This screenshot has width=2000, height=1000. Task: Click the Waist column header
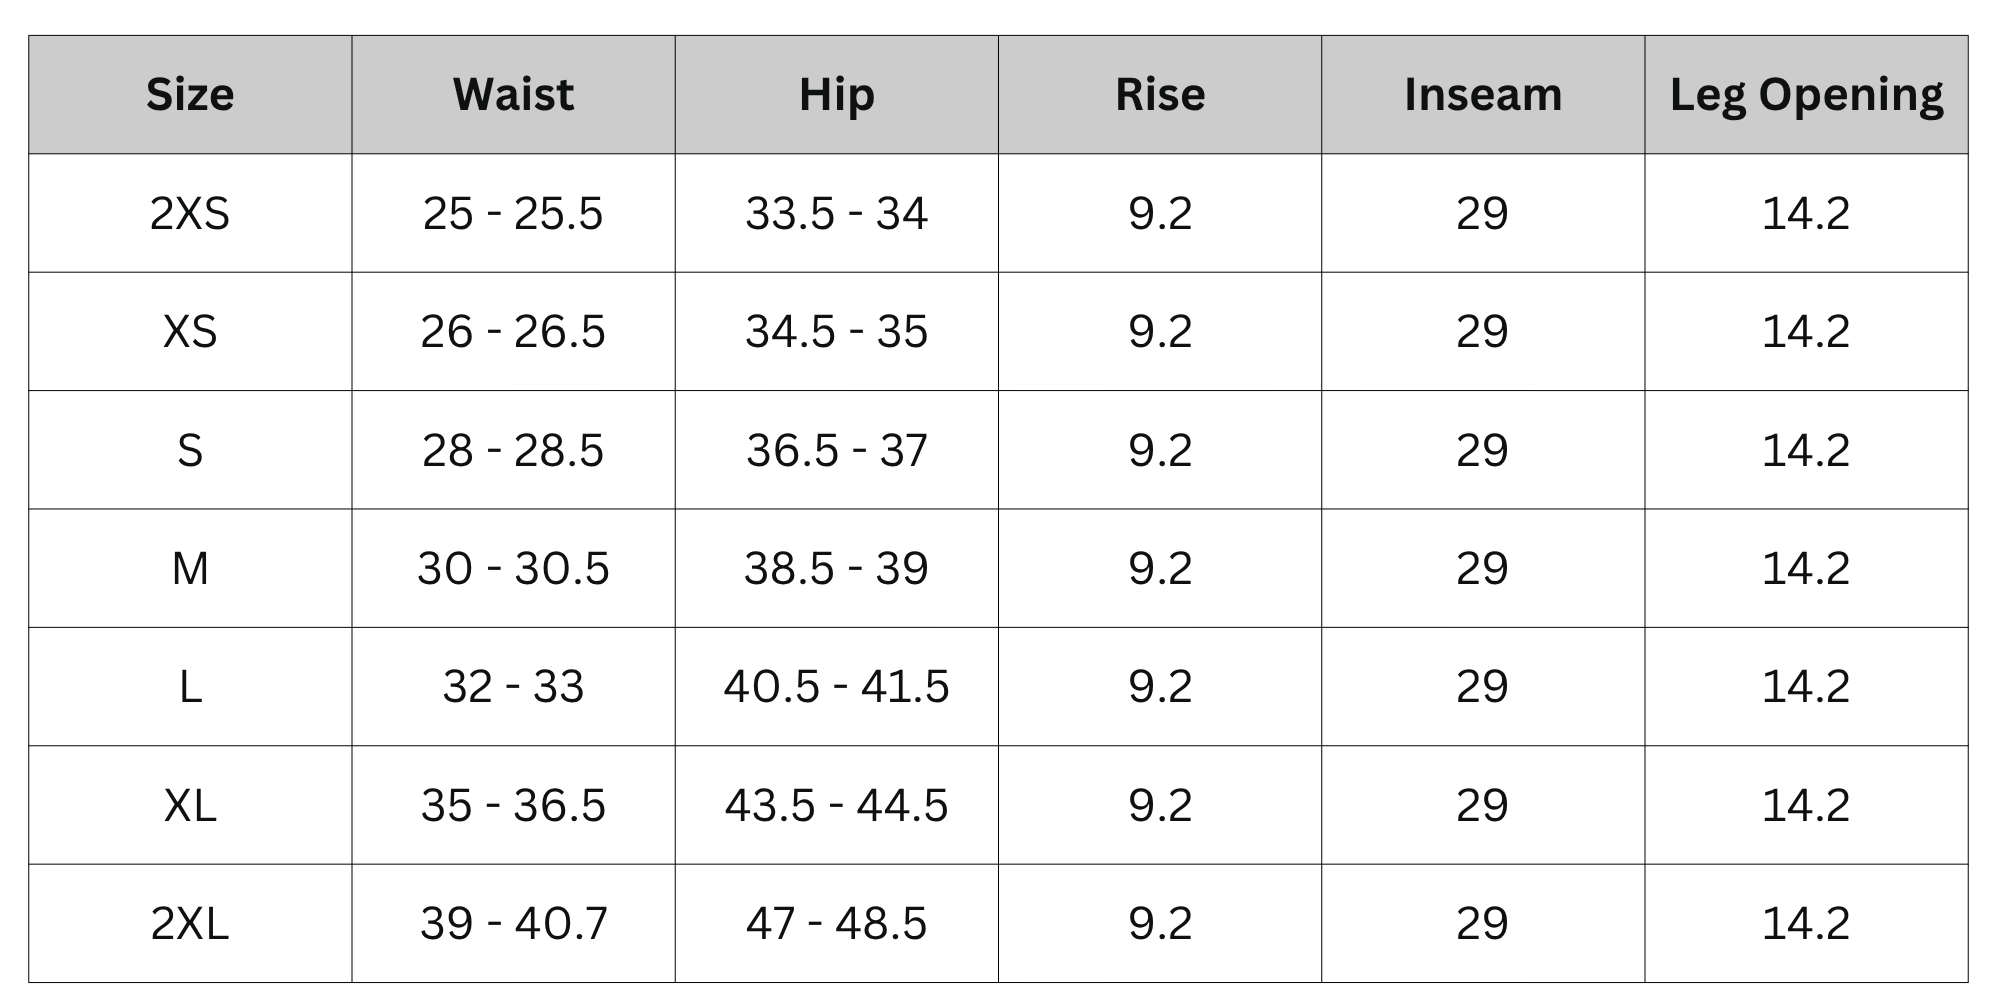513,95
